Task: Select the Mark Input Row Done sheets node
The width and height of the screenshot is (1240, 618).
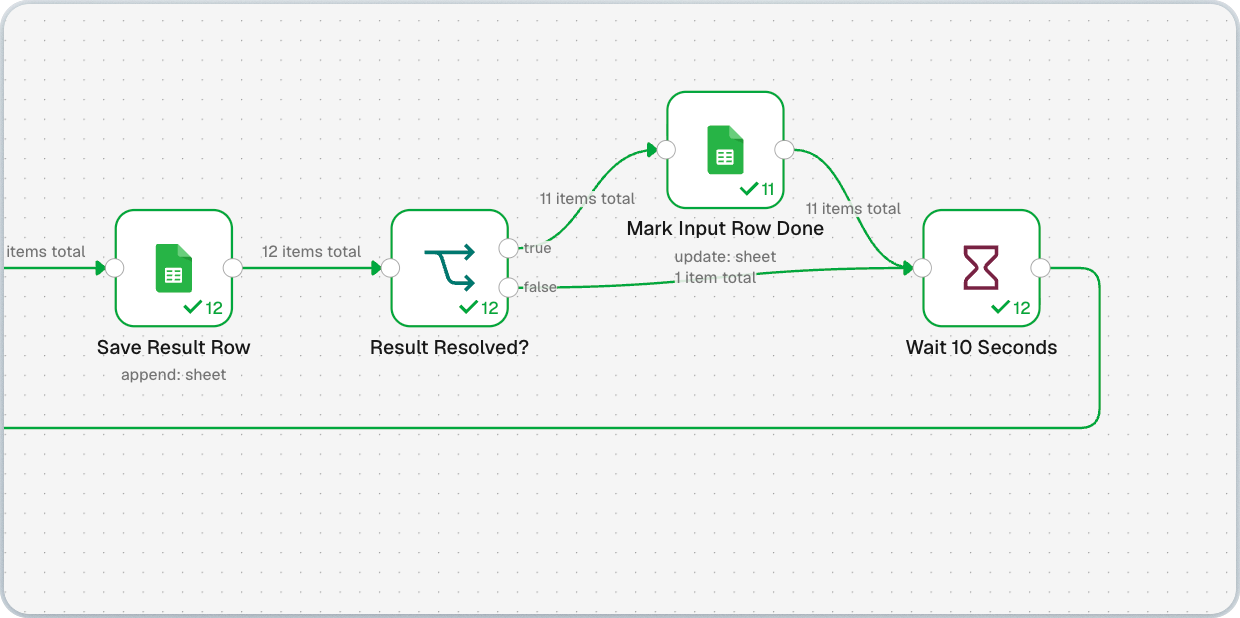Action: tap(726, 150)
